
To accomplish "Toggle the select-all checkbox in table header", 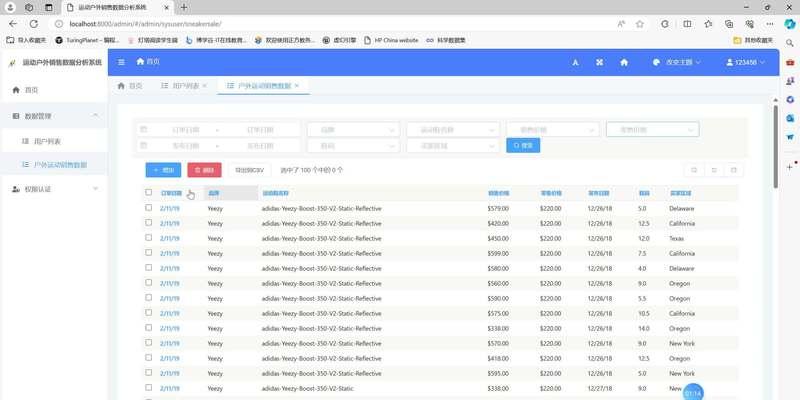I will [x=148, y=192].
